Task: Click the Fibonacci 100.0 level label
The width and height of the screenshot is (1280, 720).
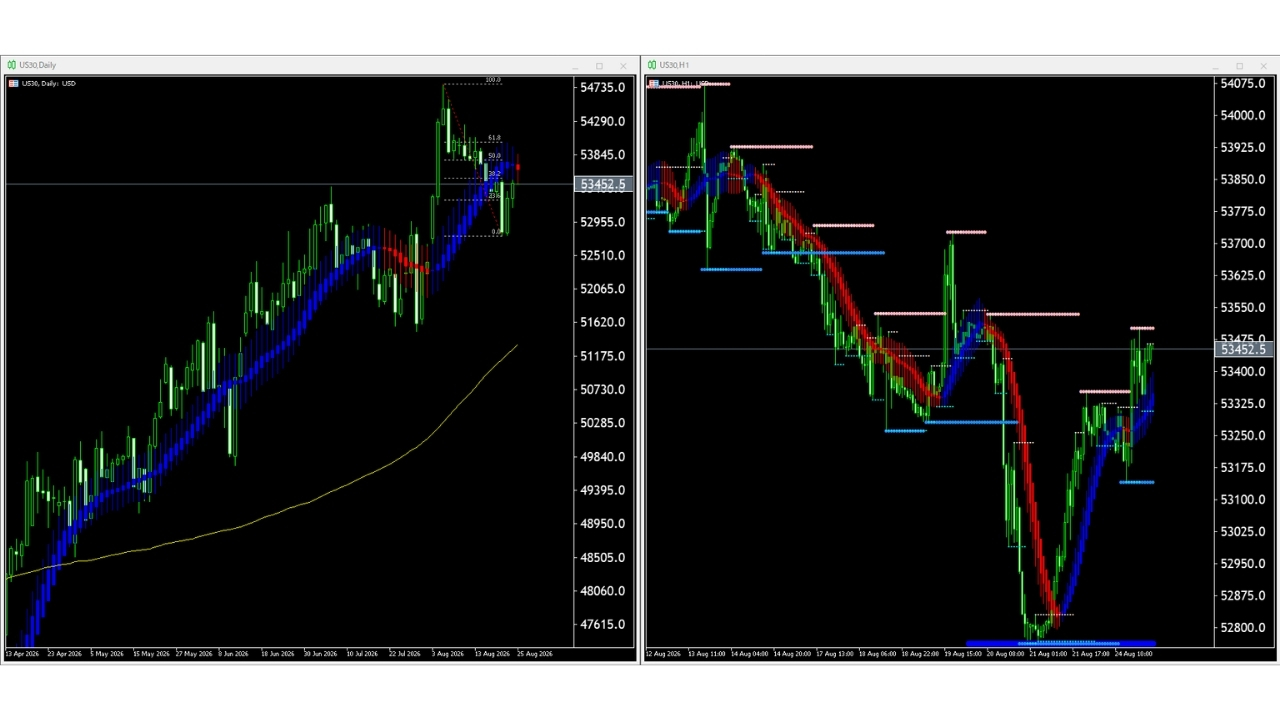Action: tap(492, 80)
